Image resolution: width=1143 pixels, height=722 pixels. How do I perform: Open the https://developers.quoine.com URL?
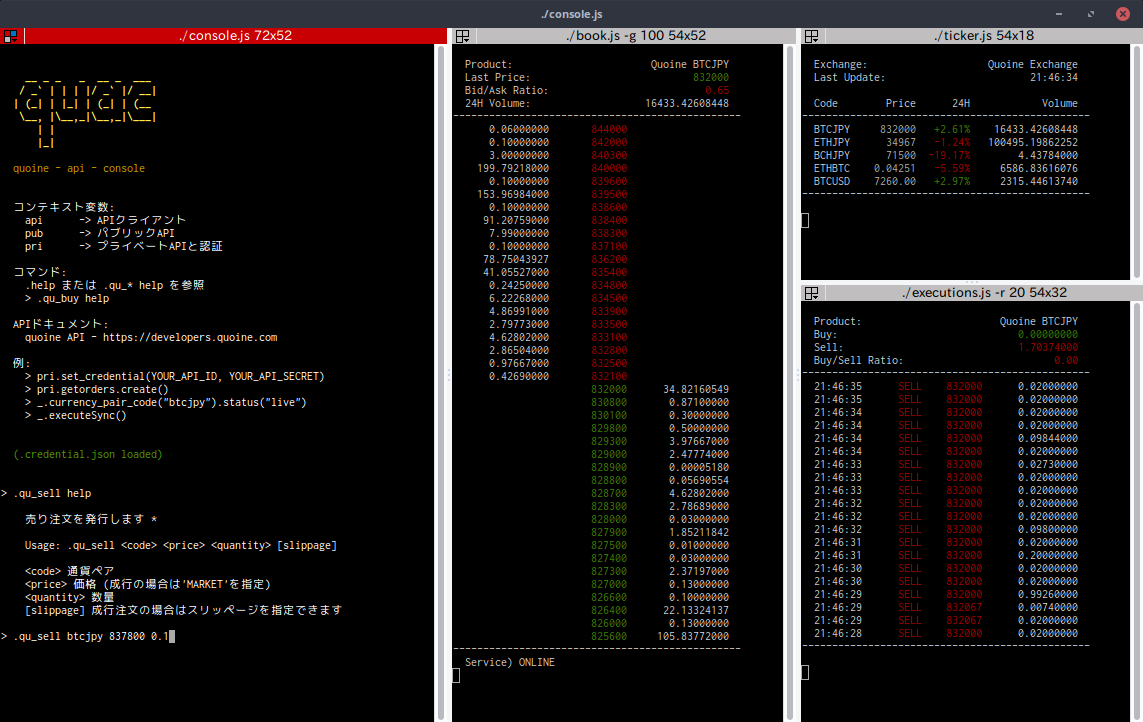[x=190, y=338]
